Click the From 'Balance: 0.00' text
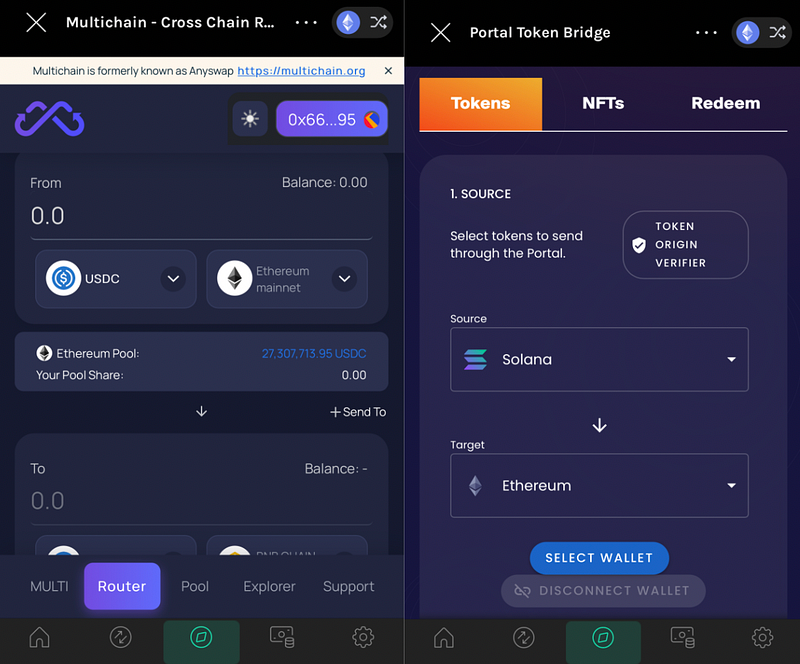The image size is (800, 664). [x=324, y=182]
